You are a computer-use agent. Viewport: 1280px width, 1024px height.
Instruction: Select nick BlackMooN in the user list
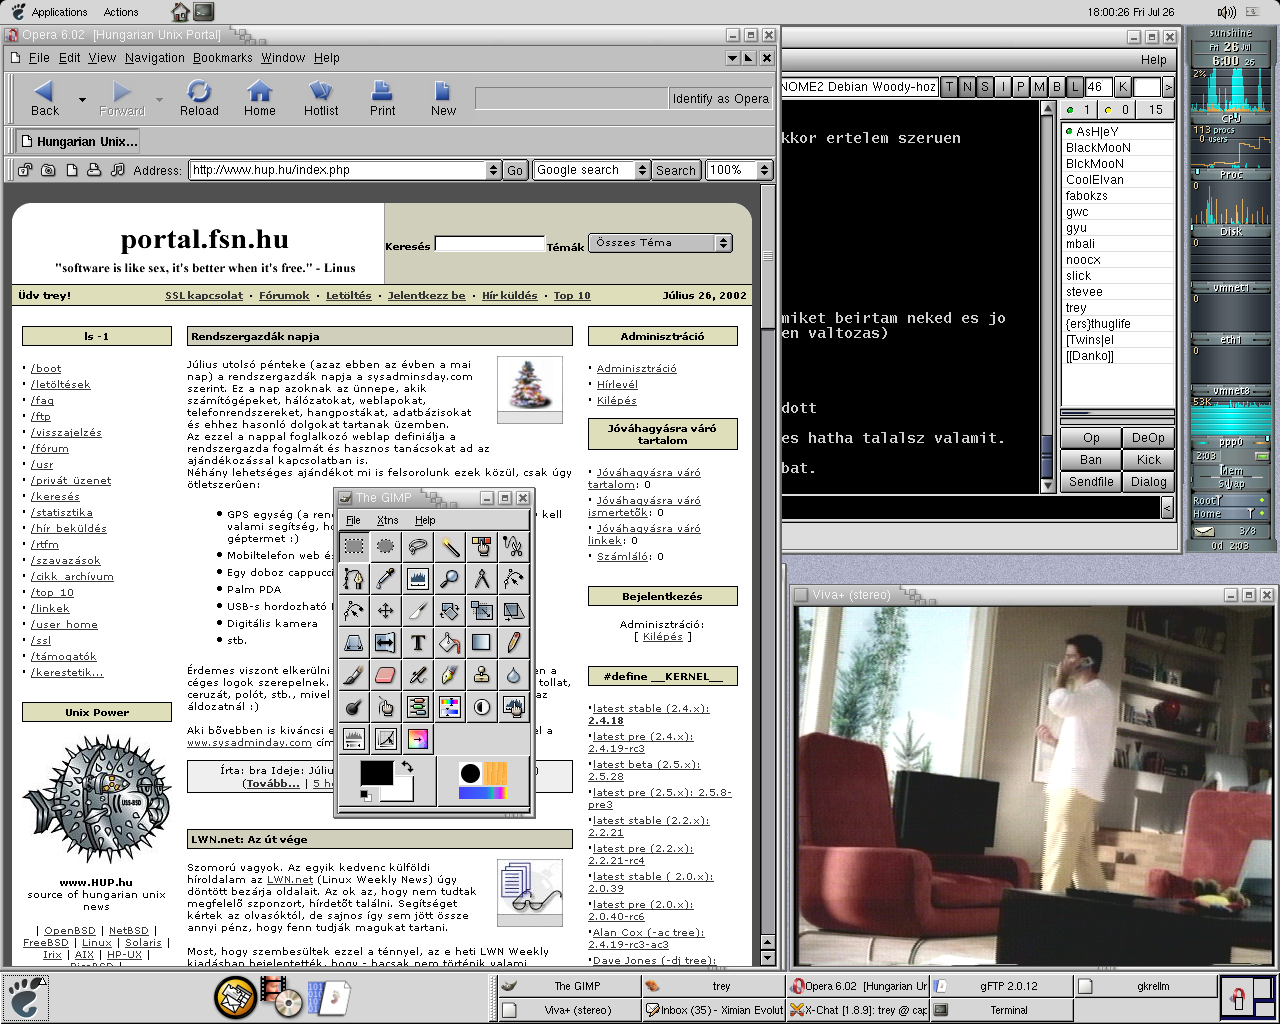click(x=1098, y=148)
